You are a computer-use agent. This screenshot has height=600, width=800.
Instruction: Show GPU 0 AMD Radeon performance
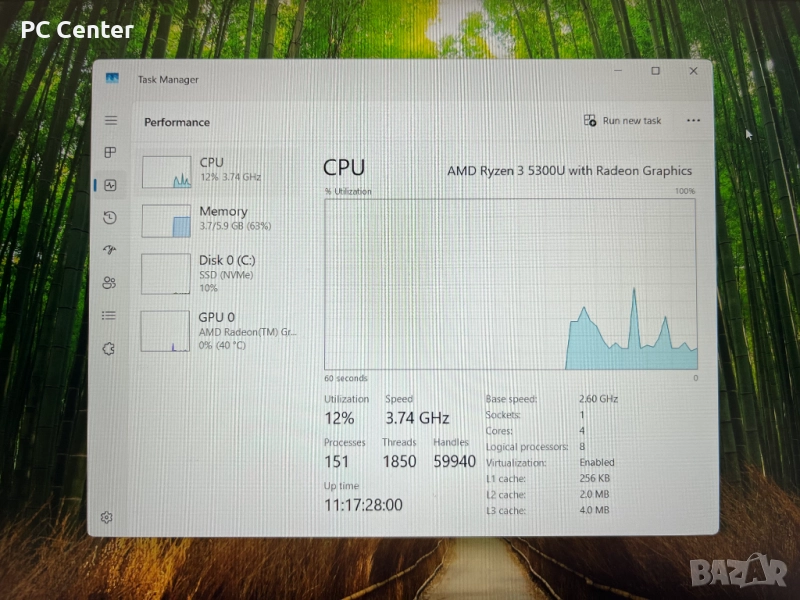click(220, 329)
